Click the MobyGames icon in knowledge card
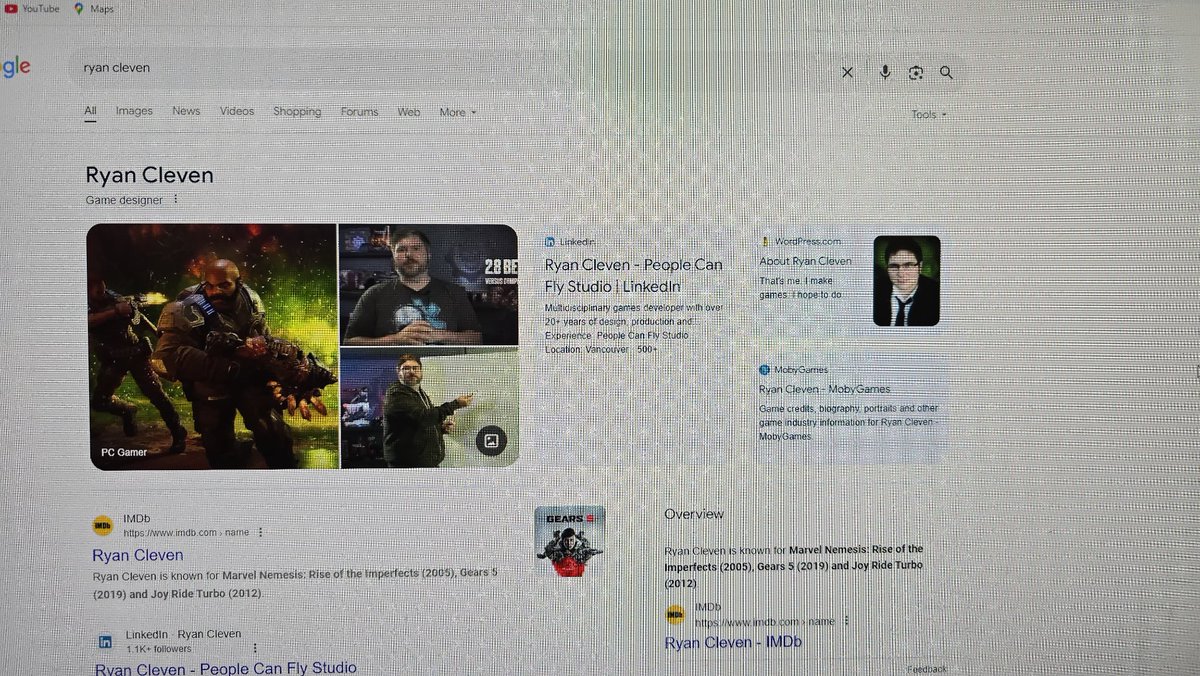The image size is (1200, 676). [x=764, y=370]
